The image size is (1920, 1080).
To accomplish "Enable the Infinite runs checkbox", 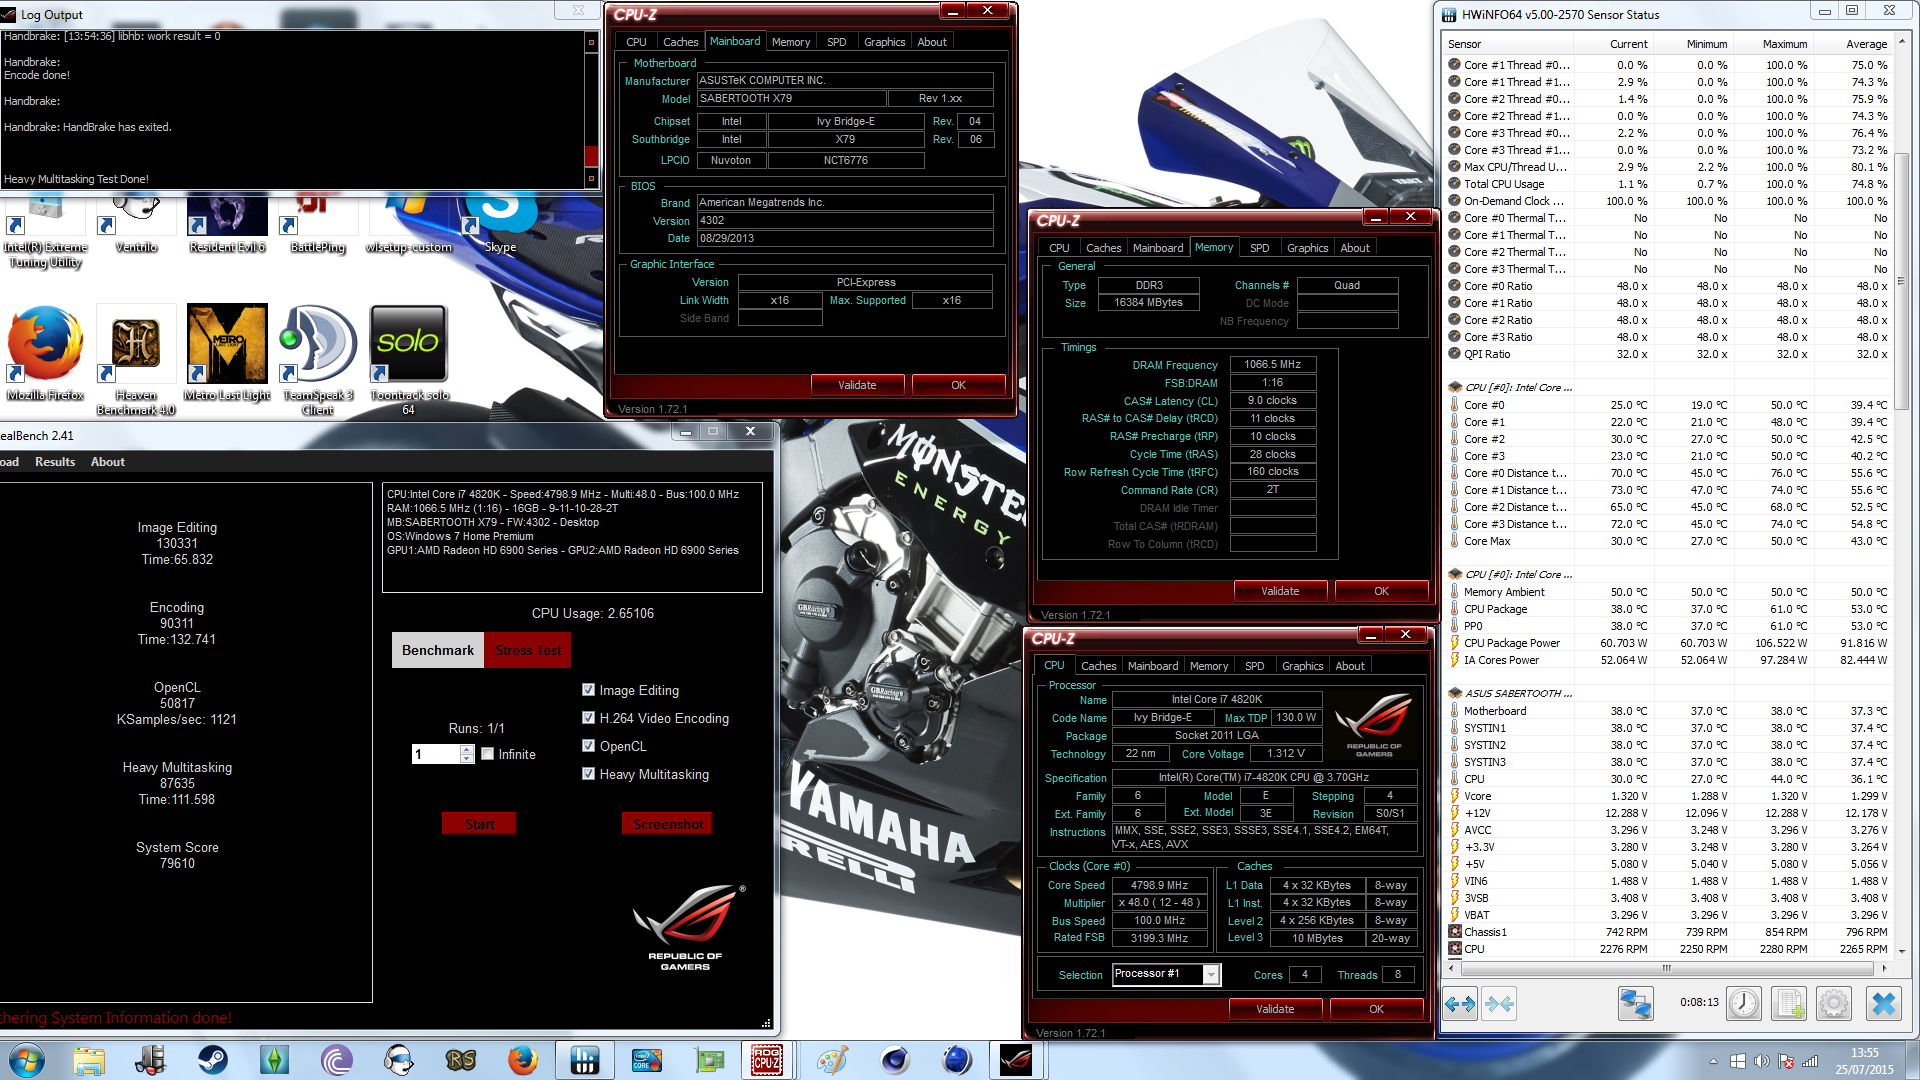I will 488,754.
